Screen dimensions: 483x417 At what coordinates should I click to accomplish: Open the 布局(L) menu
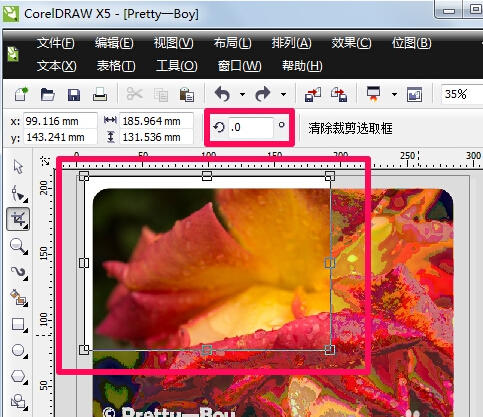233,43
